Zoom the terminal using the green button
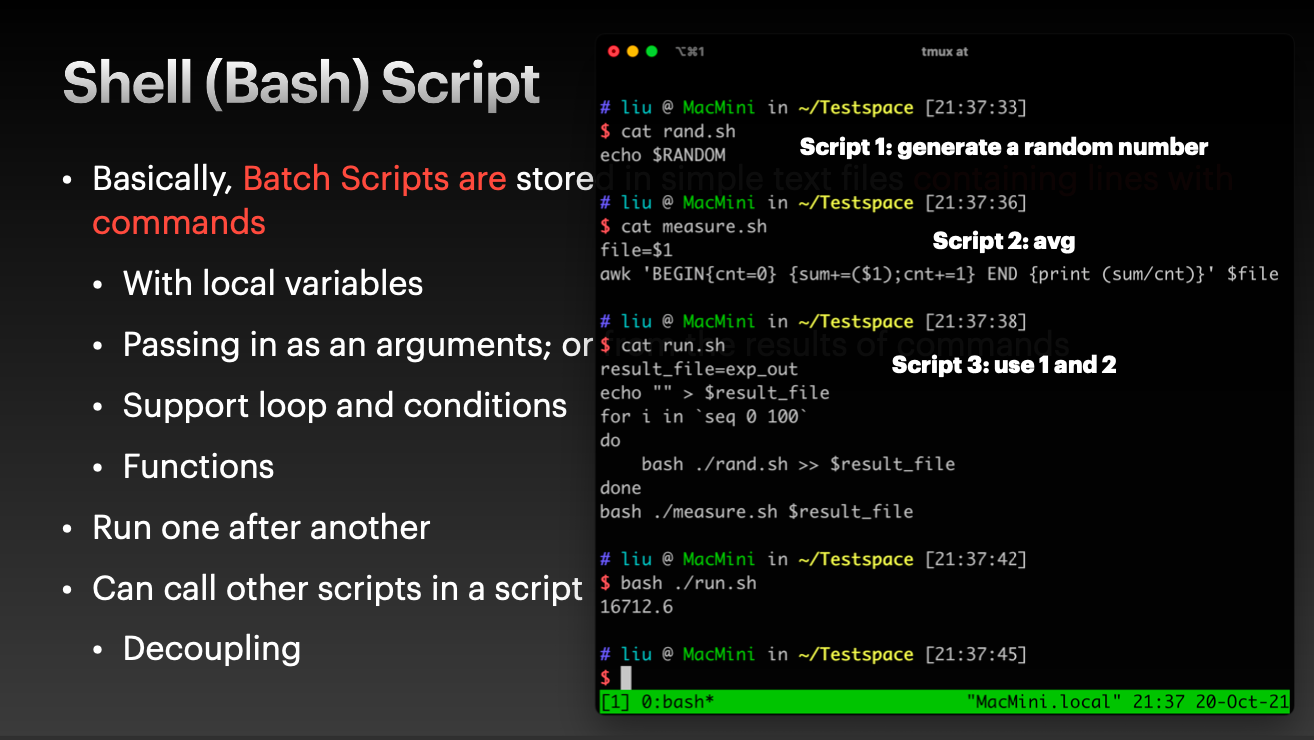This screenshot has height=740, width=1314. point(651,51)
